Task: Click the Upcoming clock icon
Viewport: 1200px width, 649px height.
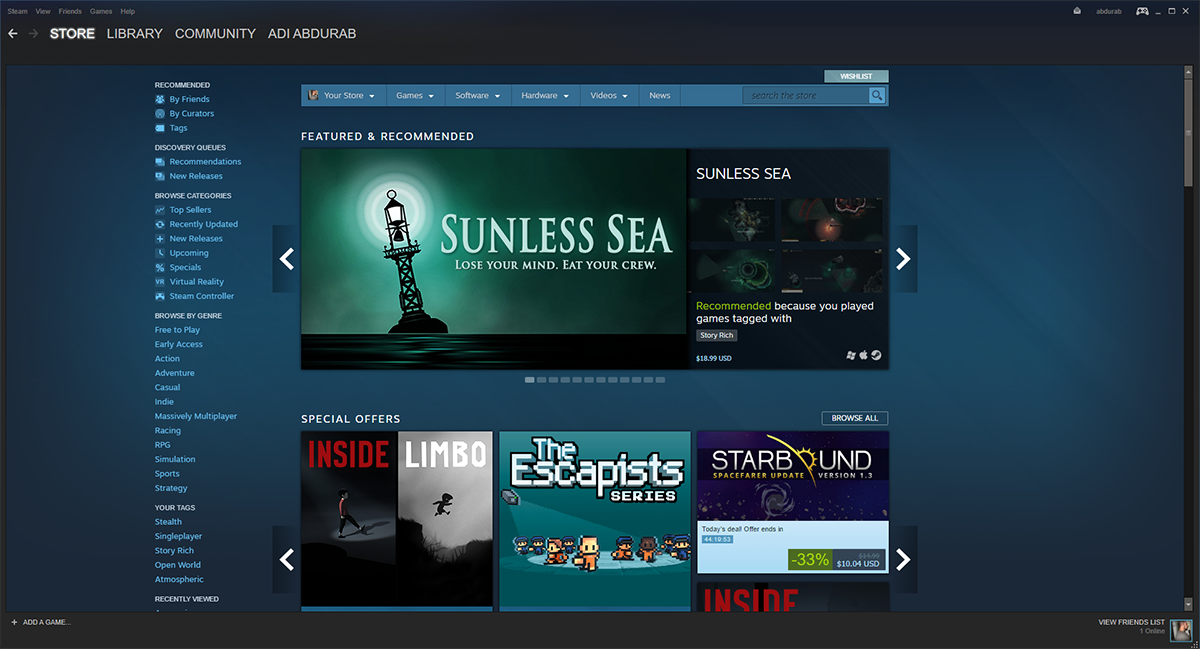Action: click(160, 253)
